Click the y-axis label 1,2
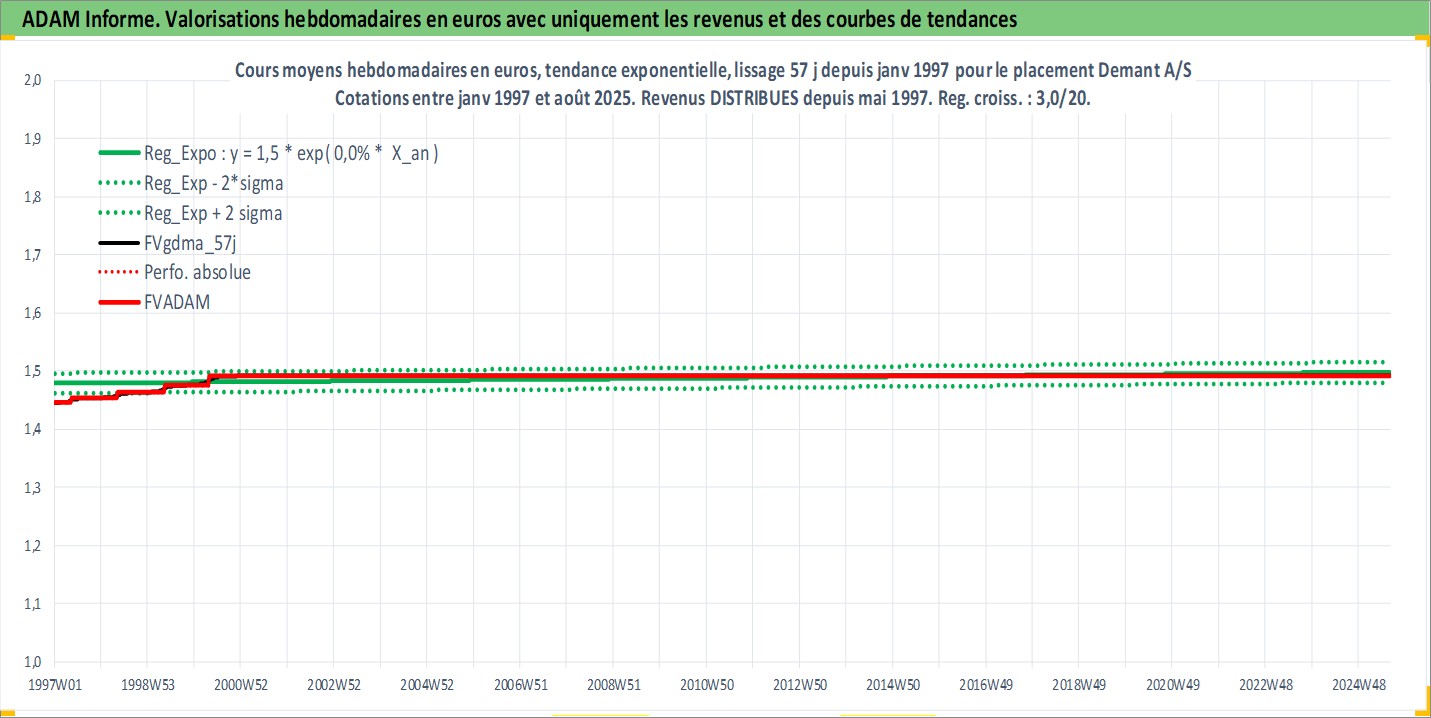Screen dimensions: 1431x718 [31, 545]
